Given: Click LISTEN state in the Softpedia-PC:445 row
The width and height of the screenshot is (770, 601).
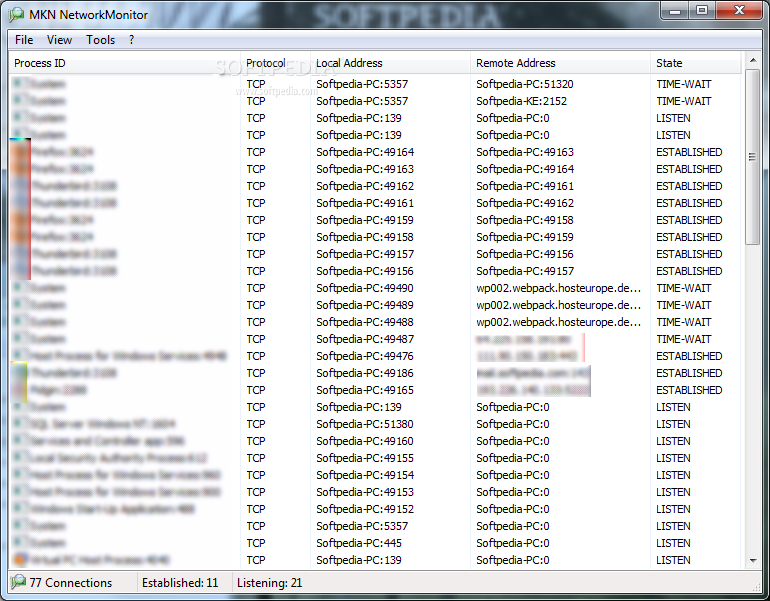Looking at the screenshot, I should click(673, 543).
